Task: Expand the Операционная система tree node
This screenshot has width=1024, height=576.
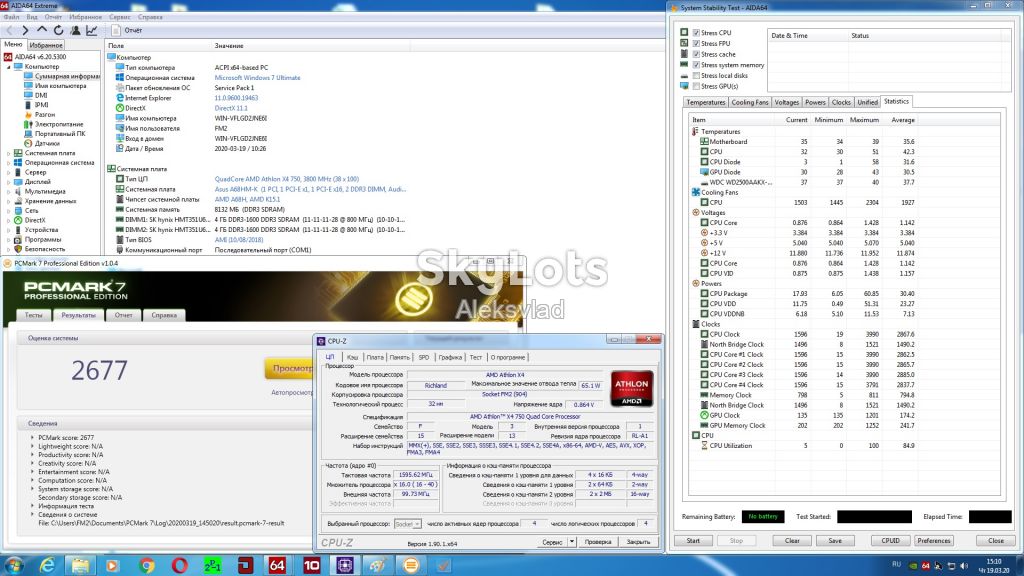Action: (x=8, y=163)
